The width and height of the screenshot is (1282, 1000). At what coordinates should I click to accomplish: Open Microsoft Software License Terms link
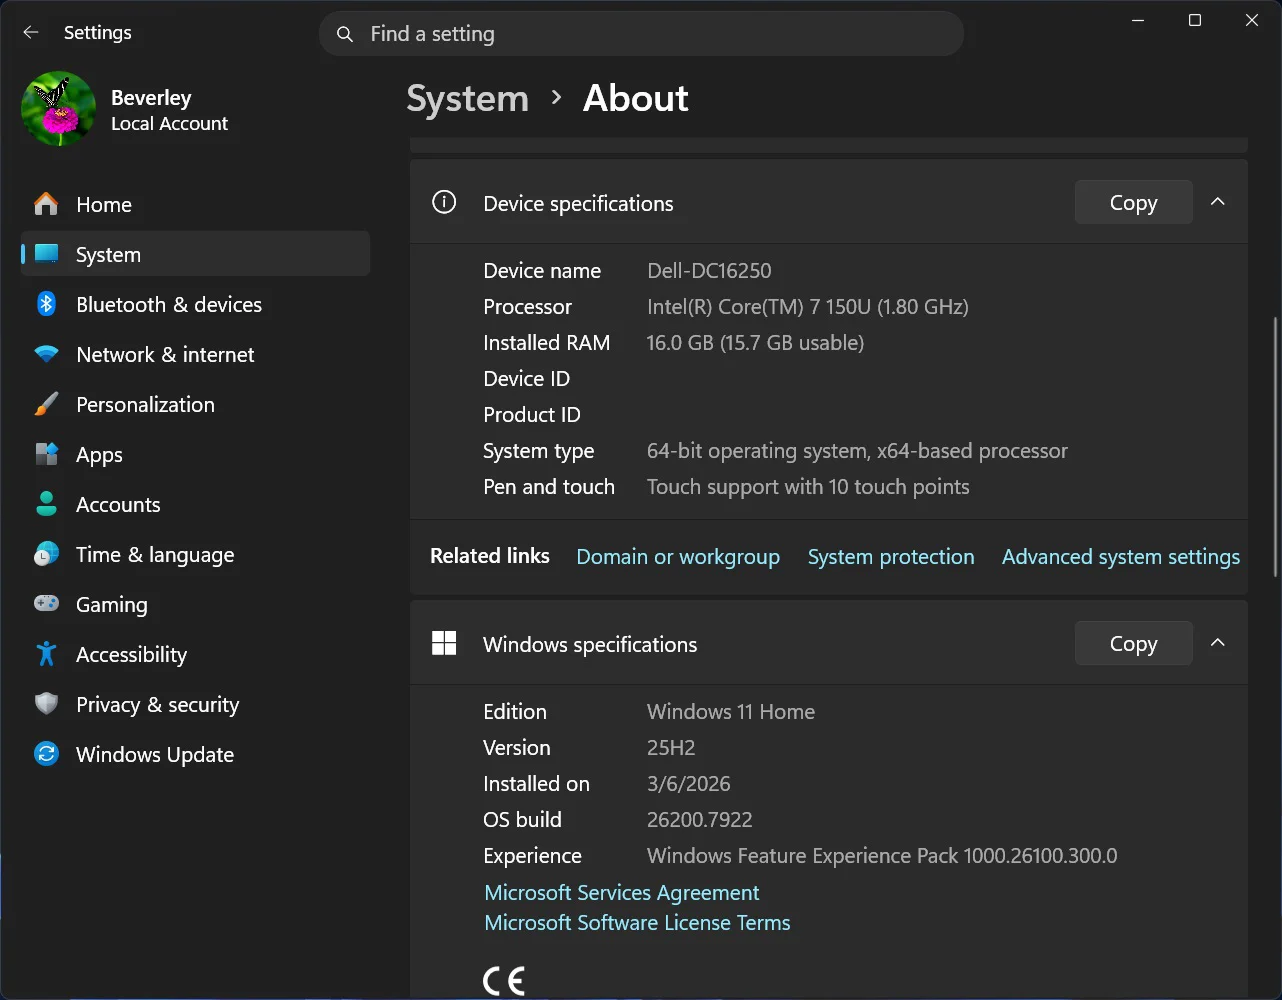(x=637, y=922)
